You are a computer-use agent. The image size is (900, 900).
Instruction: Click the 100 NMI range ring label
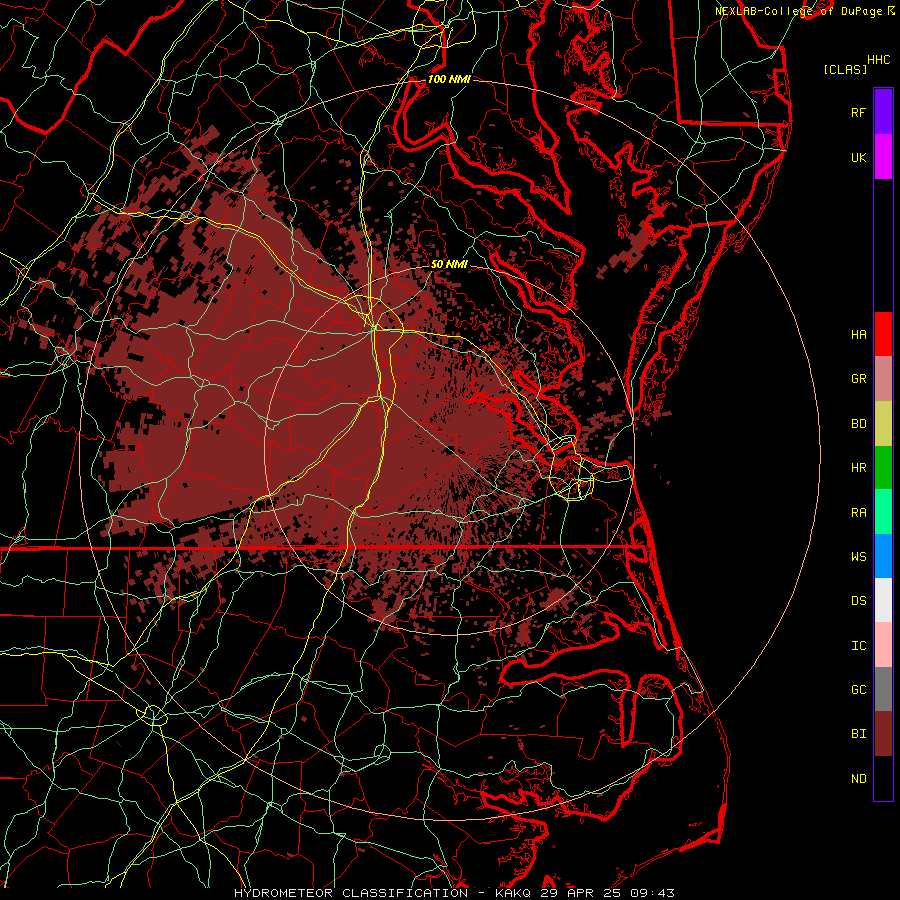pyautogui.click(x=449, y=79)
